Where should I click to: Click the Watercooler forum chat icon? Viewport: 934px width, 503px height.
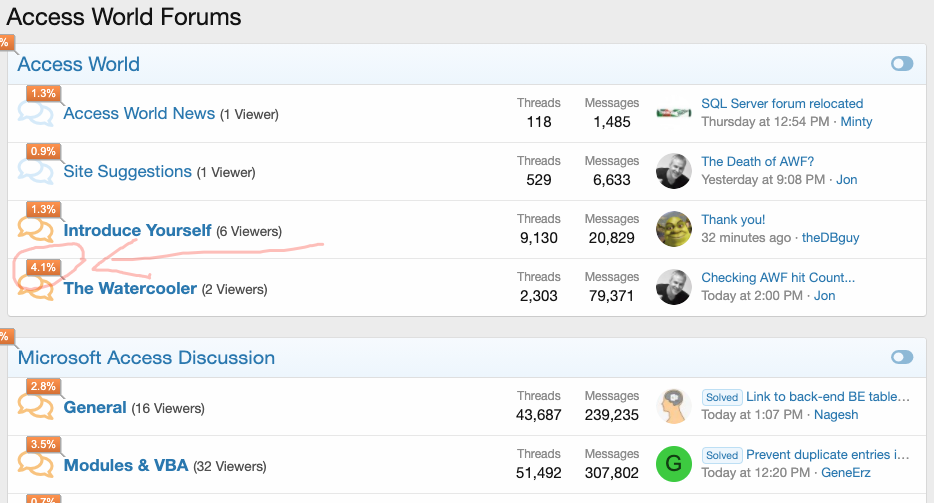coord(36,290)
